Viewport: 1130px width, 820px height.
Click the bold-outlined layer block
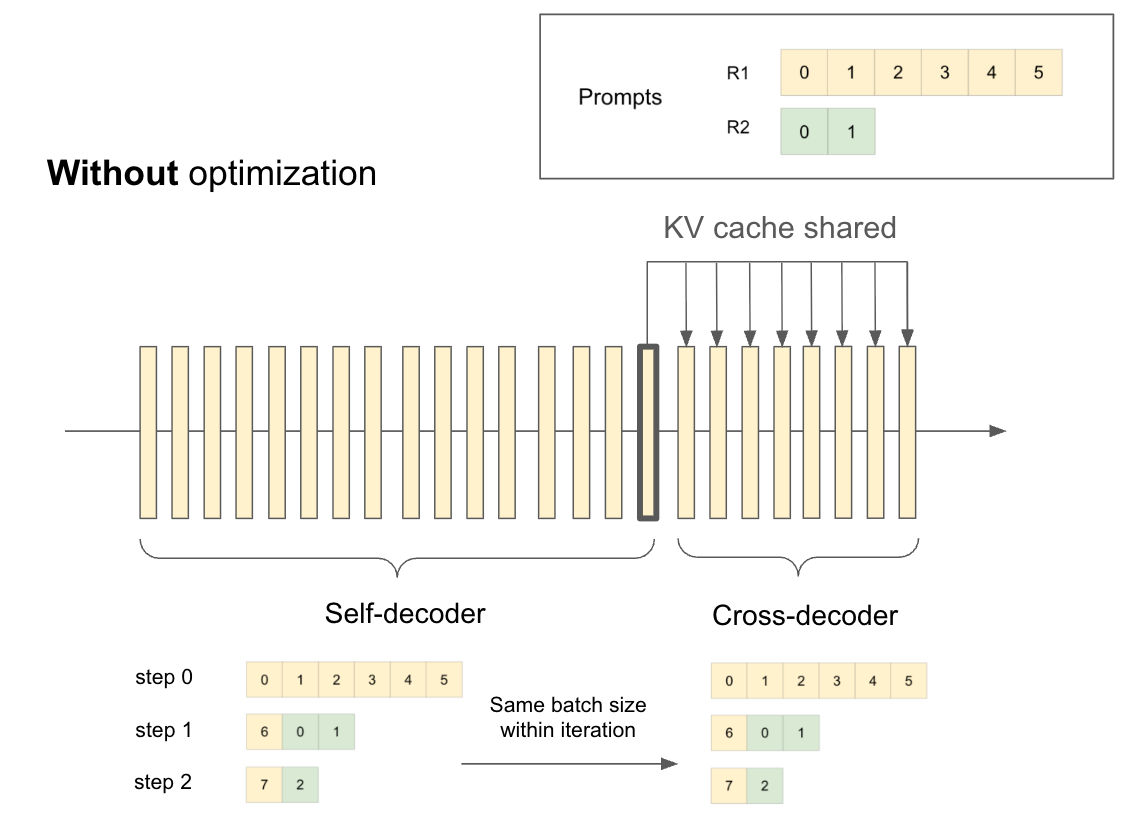(x=648, y=432)
